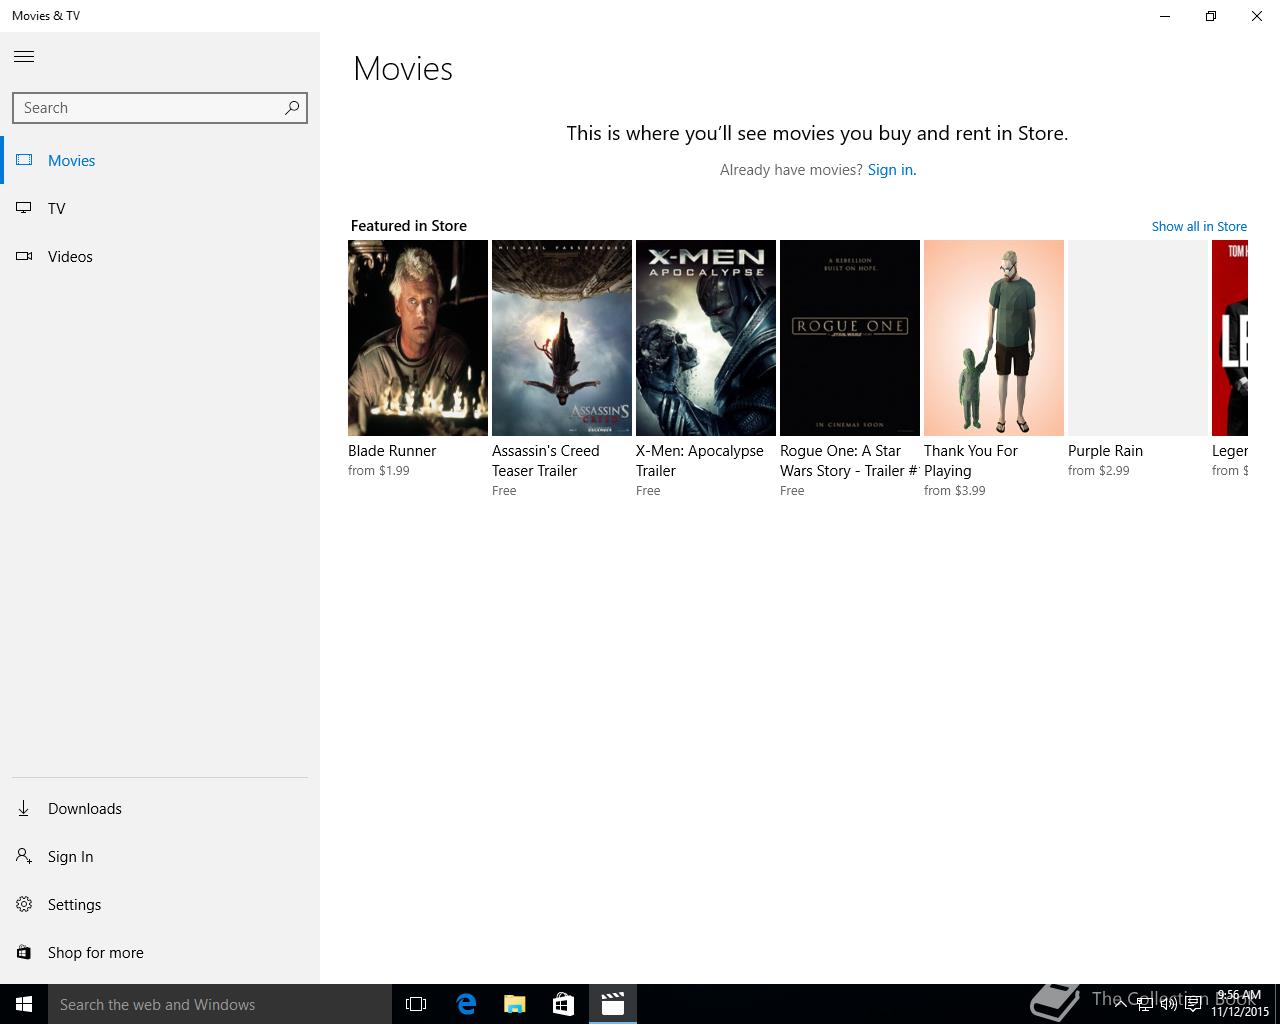Viewport: 1280px width, 1024px height.
Task: Click the TV monitor icon in sidebar
Action: click(24, 208)
